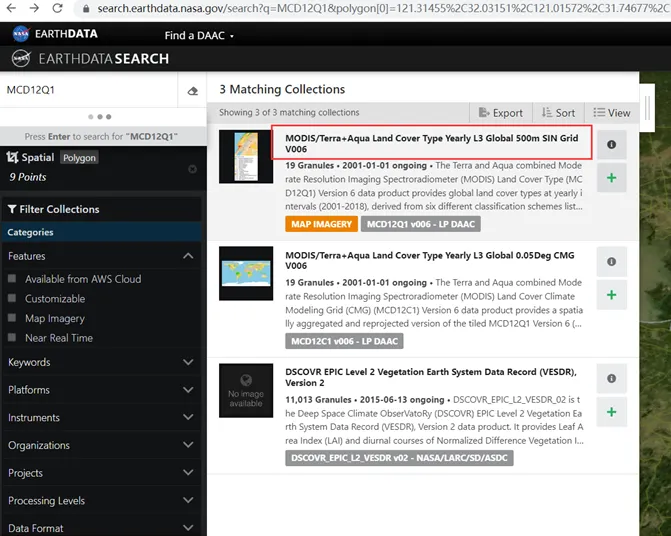Image resolution: width=671 pixels, height=536 pixels.
Task: Open DSCOVR EPIC Level 2 VESDR title
Action: click(x=431, y=377)
